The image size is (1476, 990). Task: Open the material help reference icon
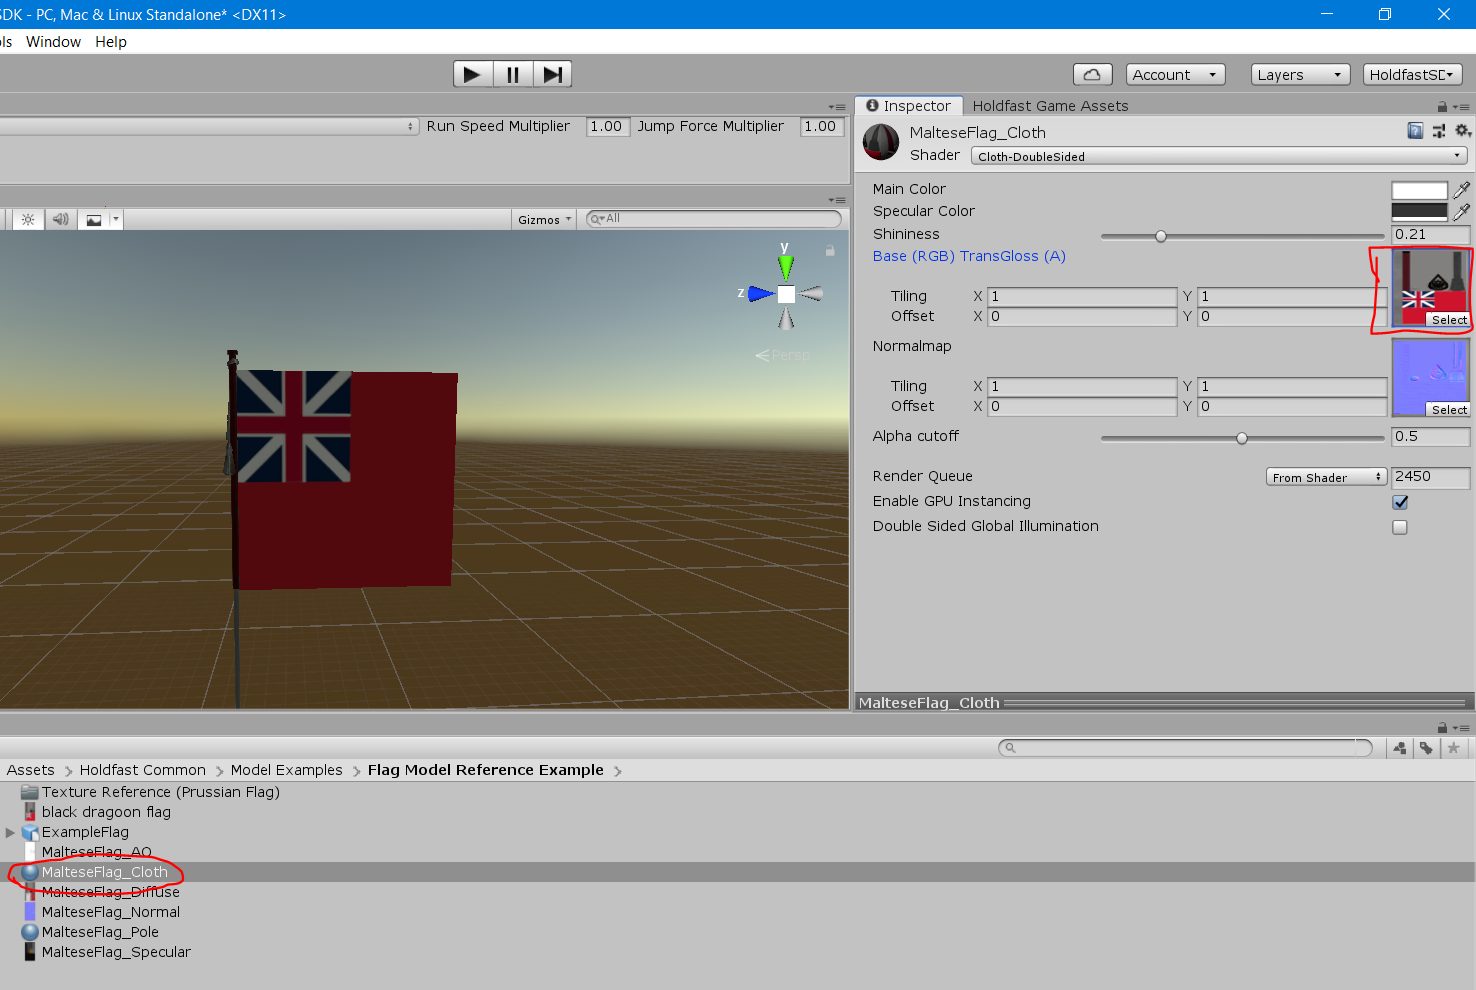(1415, 131)
